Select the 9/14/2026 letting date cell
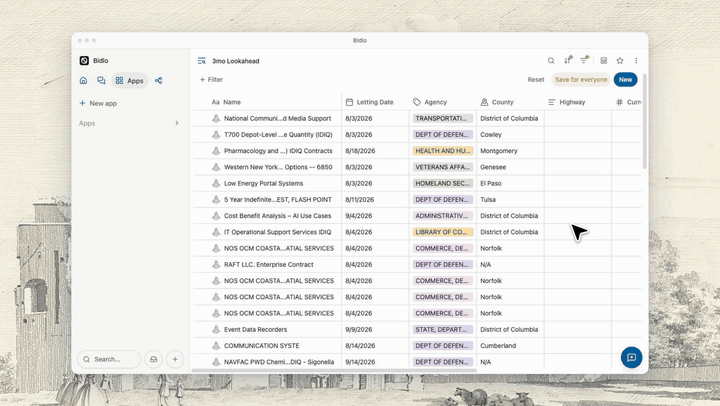The image size is (720, 406). (375, 362)
